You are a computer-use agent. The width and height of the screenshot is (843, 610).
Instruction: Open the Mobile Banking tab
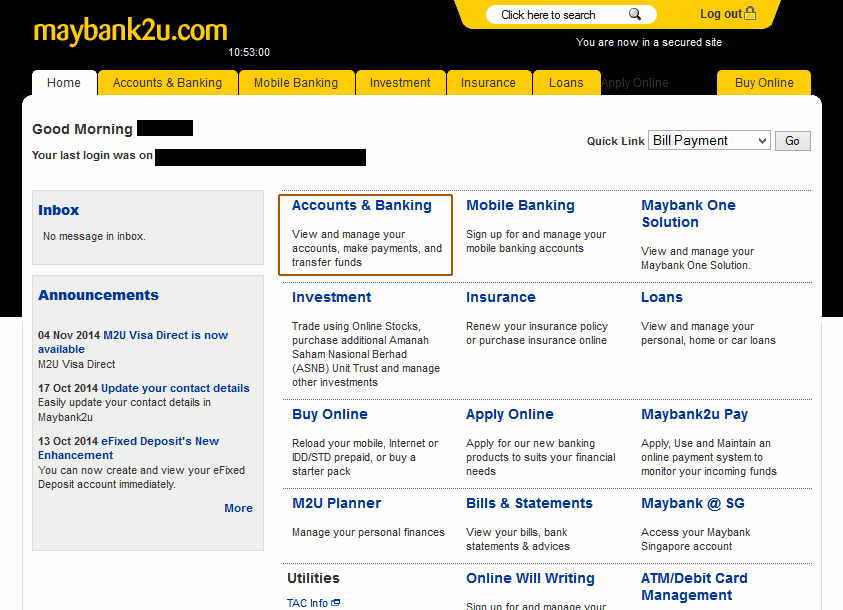(296, 83)
